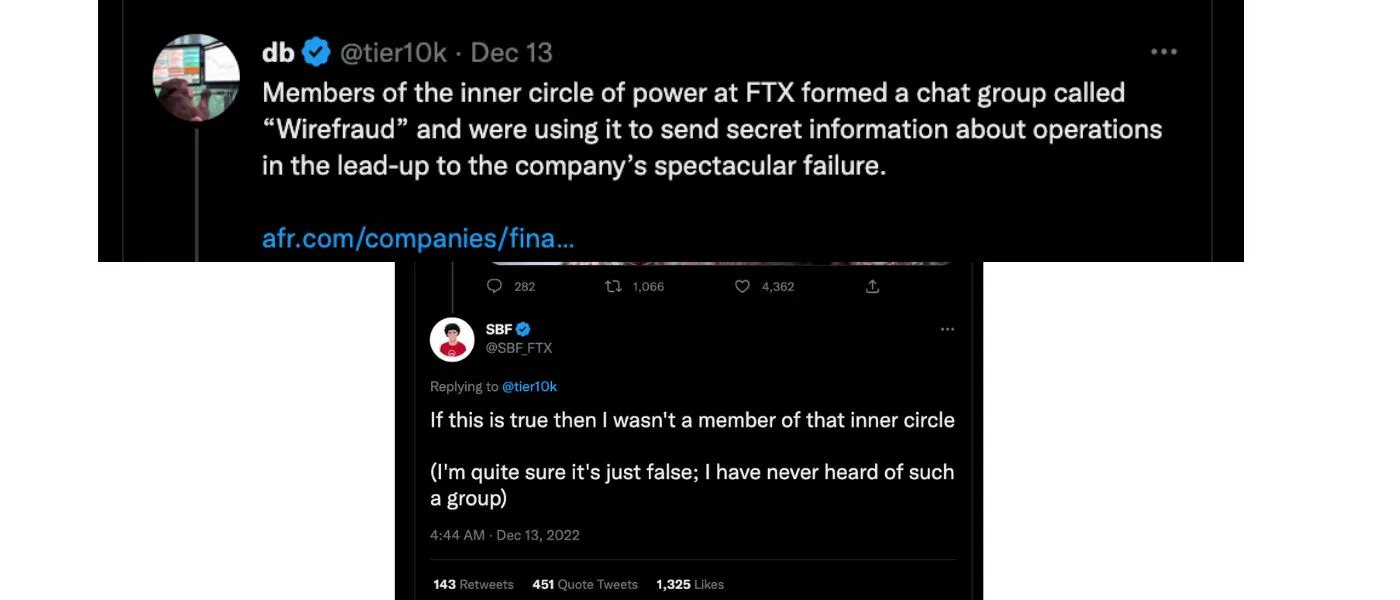Open SBF's profile picture

coord(452,339)
